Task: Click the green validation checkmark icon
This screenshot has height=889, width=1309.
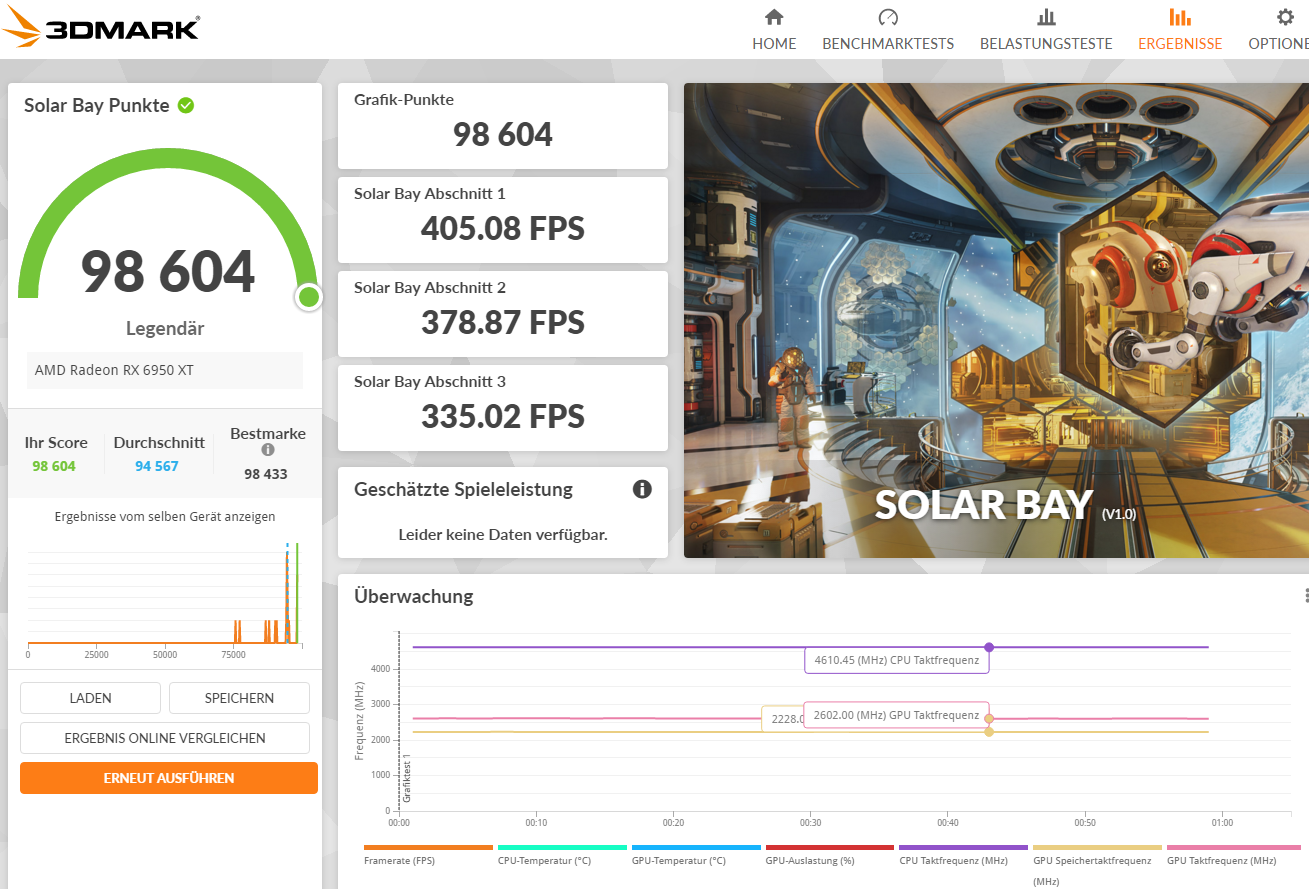Action: 186,105
